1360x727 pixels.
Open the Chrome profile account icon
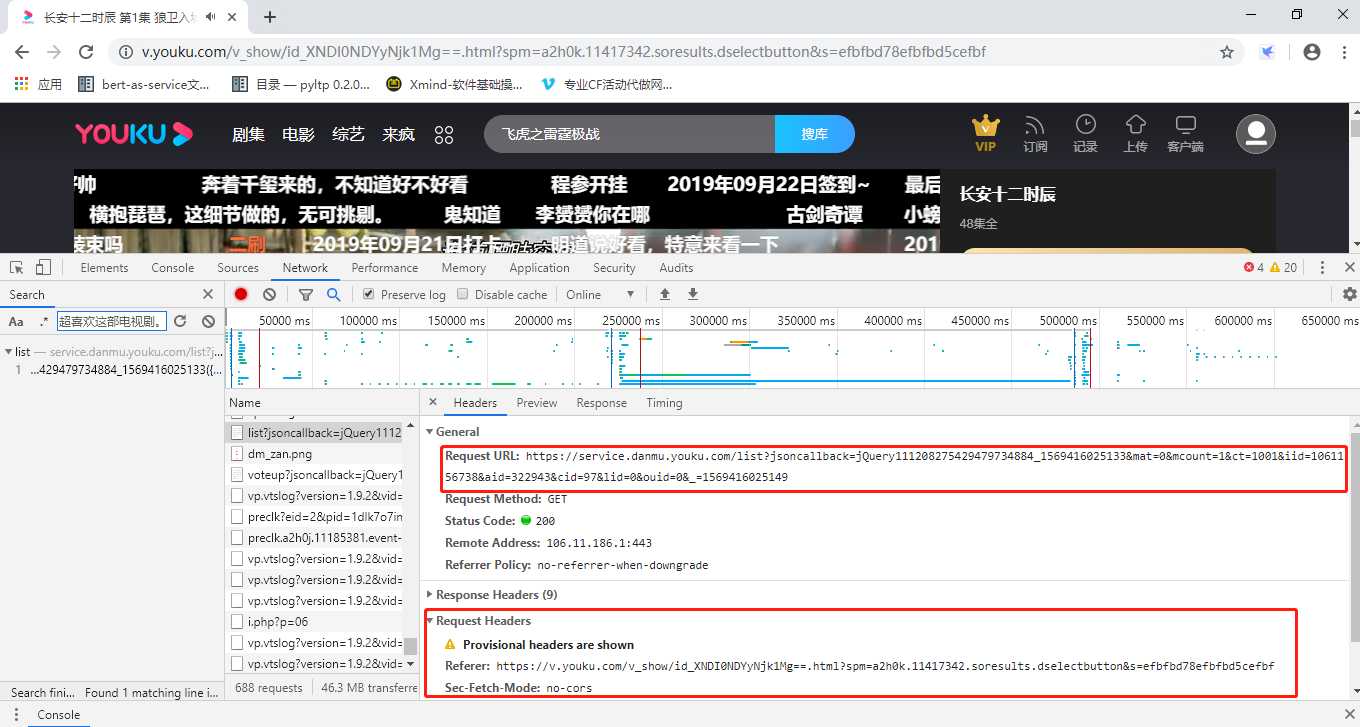1312,52
